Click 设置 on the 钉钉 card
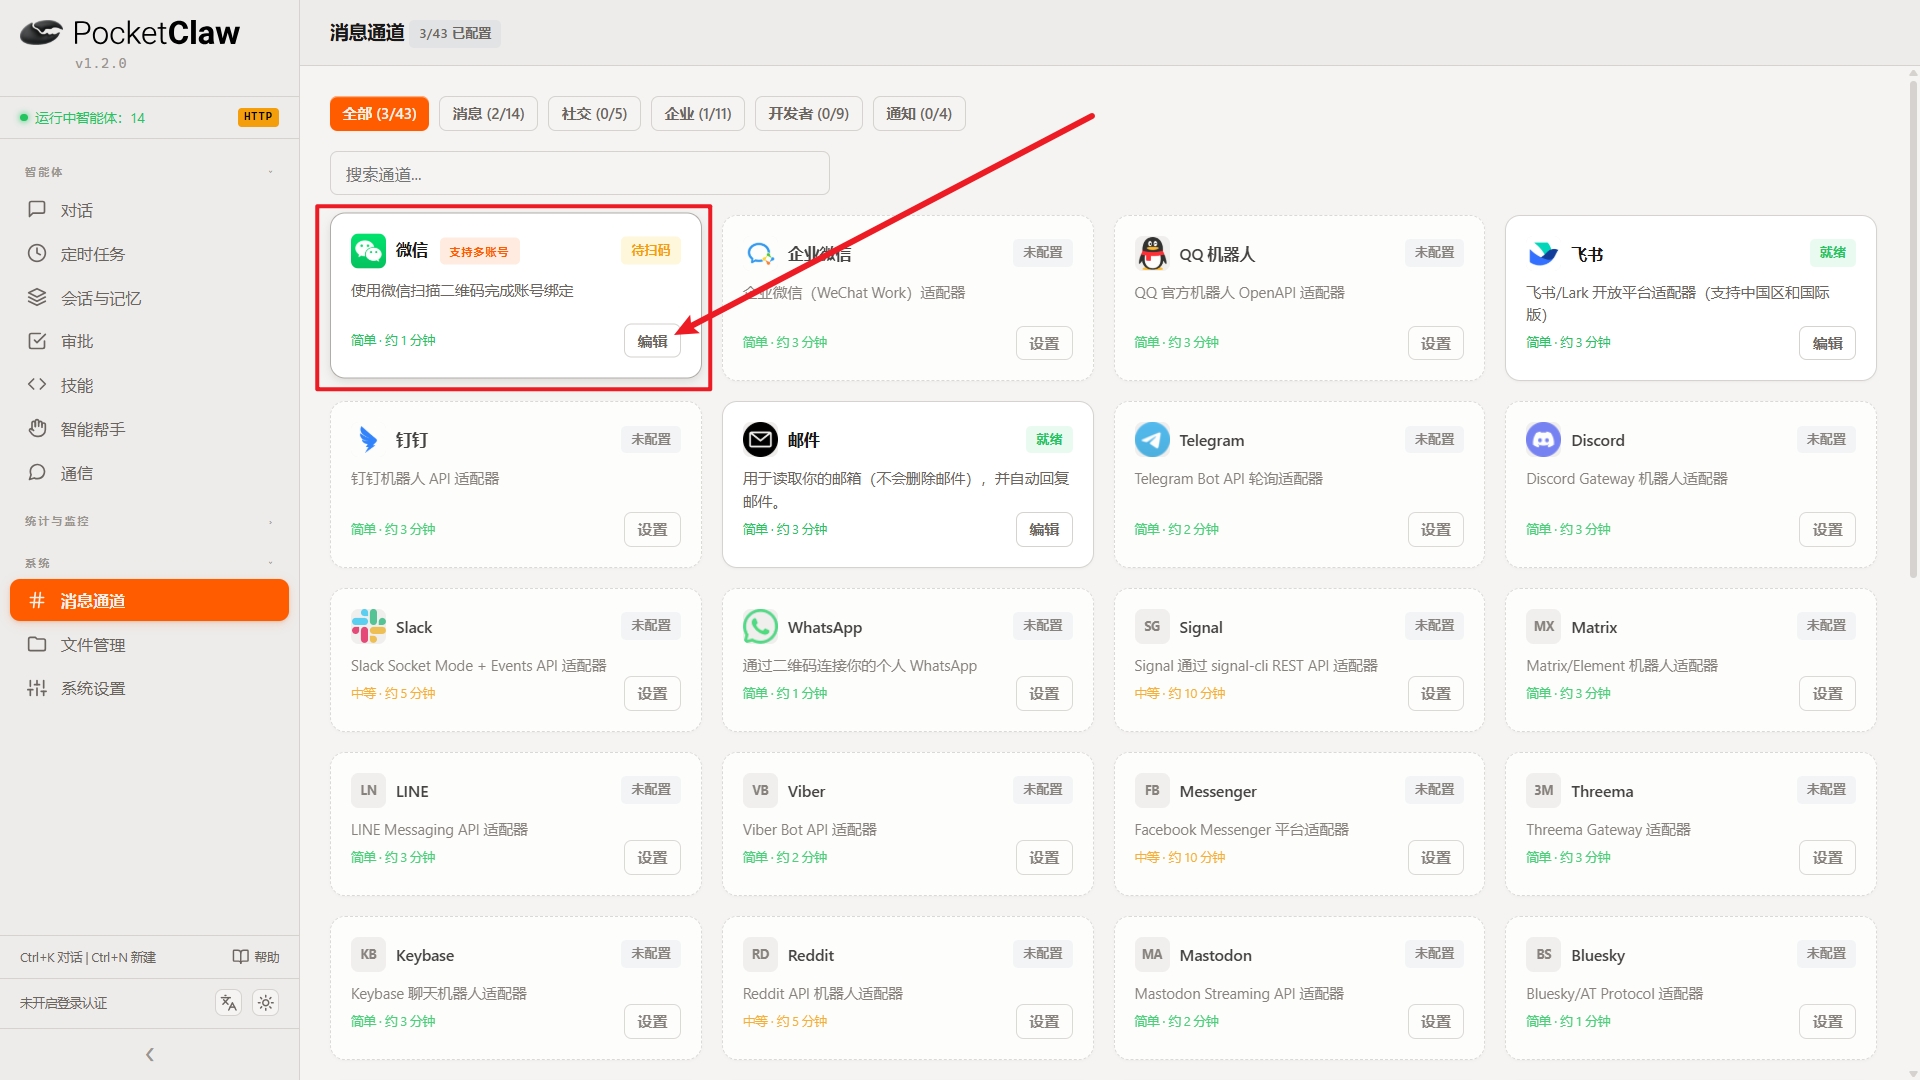1920x1080 pixels. pyautogui.click(x=652, y=530)
